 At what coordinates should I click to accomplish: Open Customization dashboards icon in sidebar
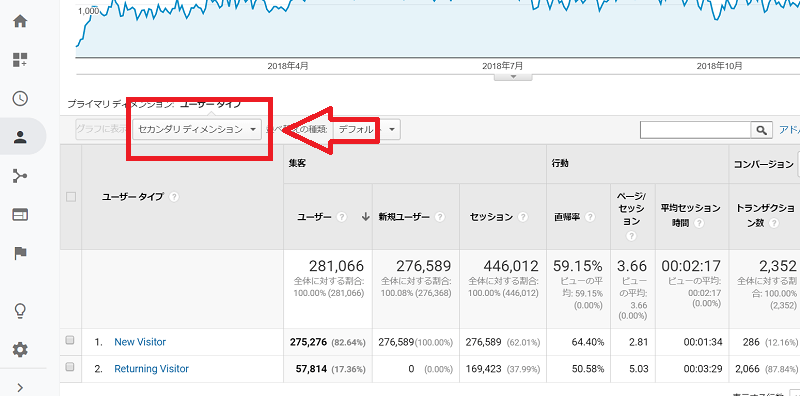tap(20, 60)
